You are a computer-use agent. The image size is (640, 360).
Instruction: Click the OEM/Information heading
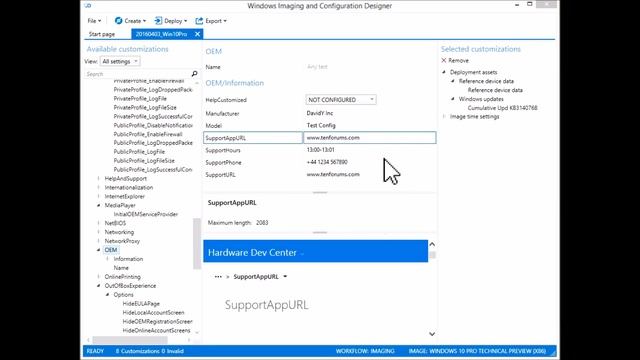tap(235, 83)
